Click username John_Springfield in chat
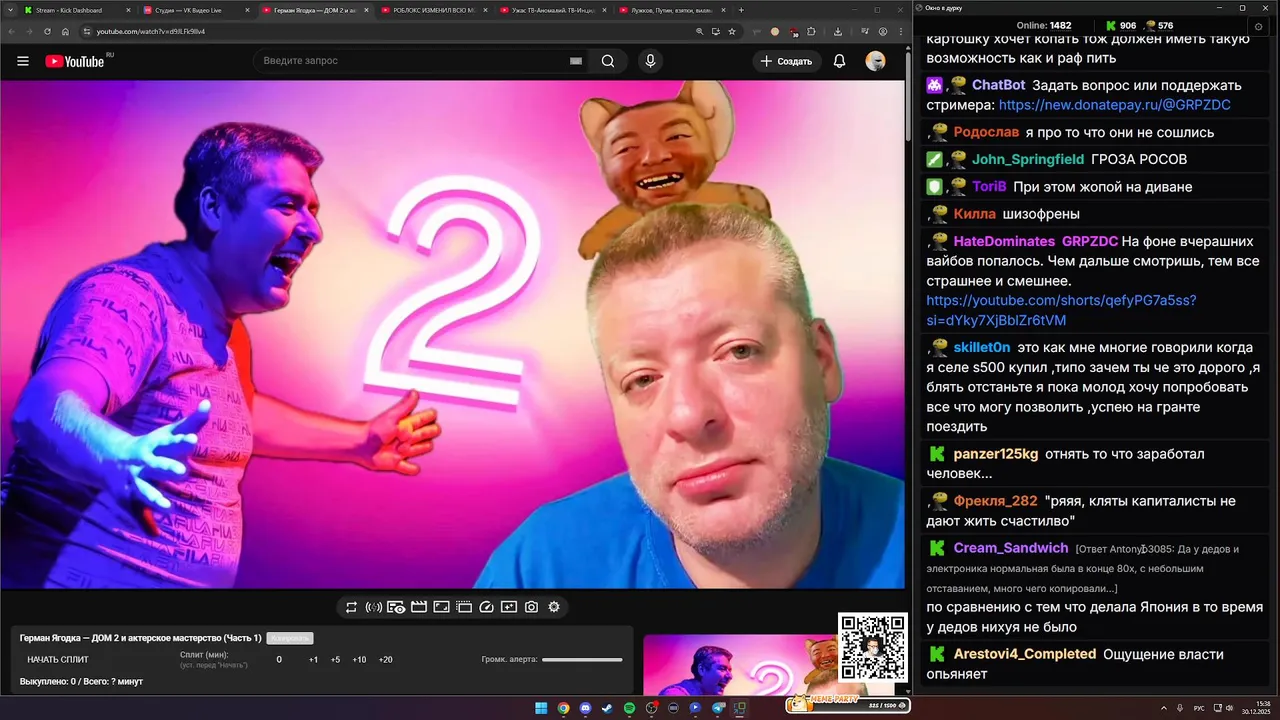 pyautogui.click(x=1028, y=159)
